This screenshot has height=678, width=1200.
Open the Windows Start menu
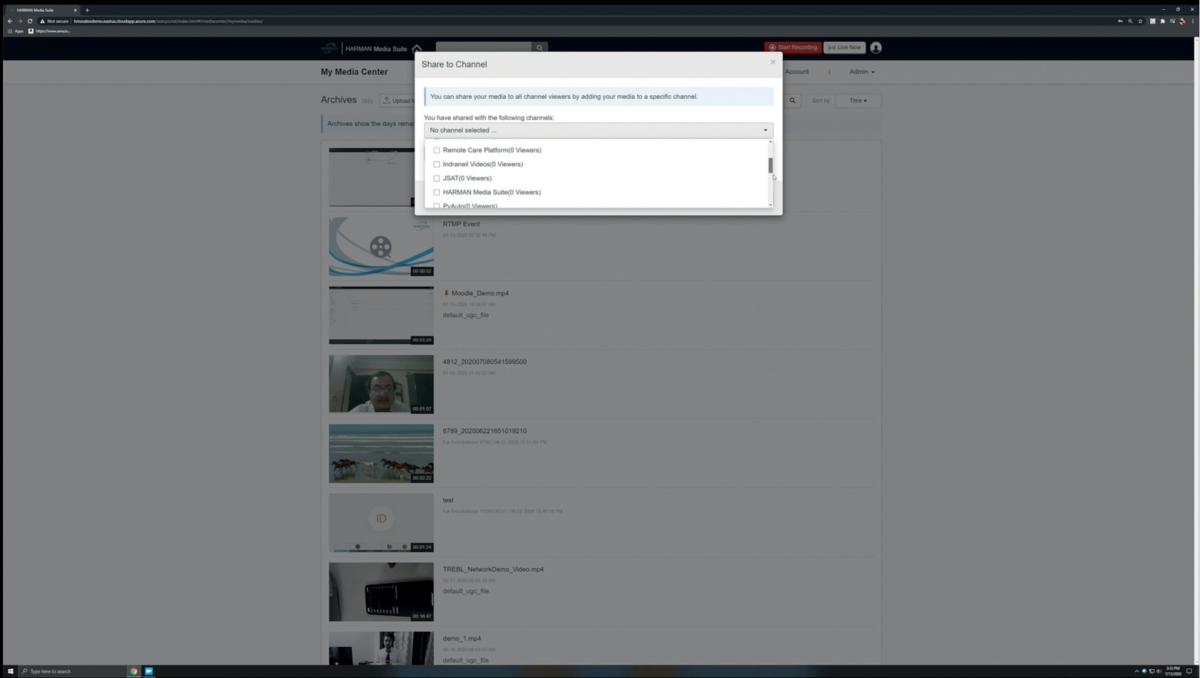click(x=10, y=671)
